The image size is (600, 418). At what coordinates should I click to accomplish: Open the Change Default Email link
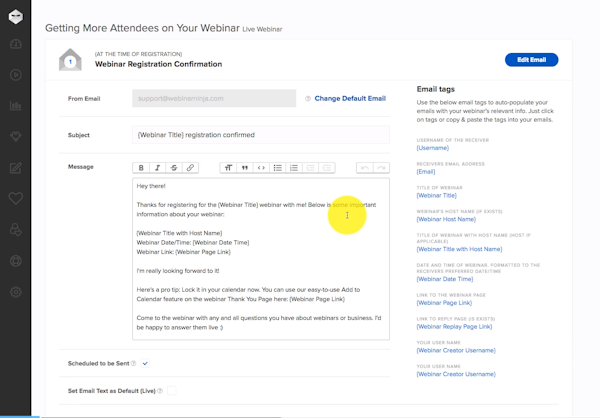350,99
